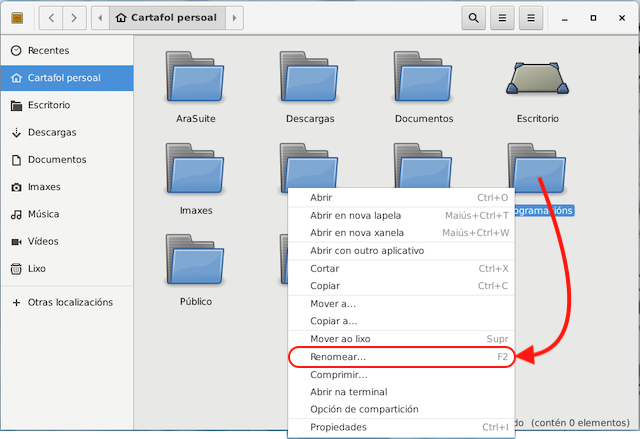The height and width of the screenshot is (439, 640).
Task: Open Lixo trash in sidebar
Action: 39,268
